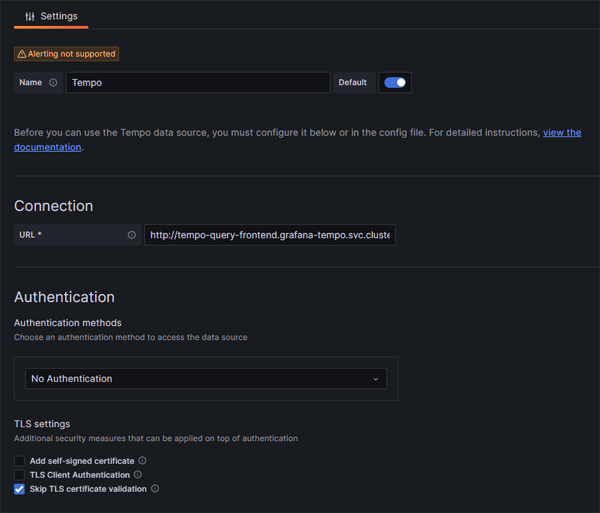The image size is (600, 513).
Task: Enable Add self-signed certificate checkbox
Action: click(19, 461)
